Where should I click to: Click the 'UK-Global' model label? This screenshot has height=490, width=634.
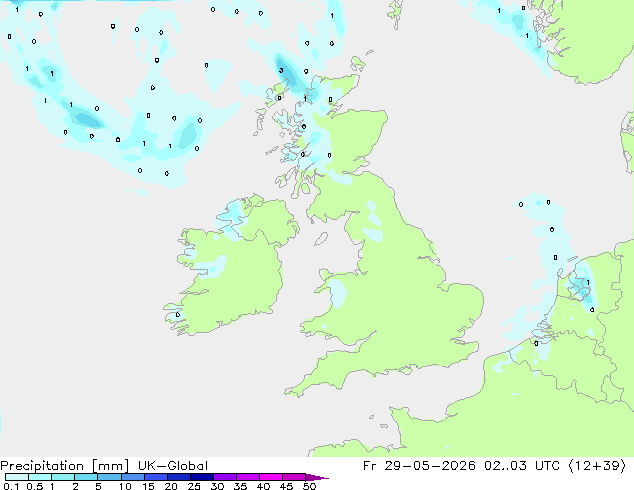[173, 466]
